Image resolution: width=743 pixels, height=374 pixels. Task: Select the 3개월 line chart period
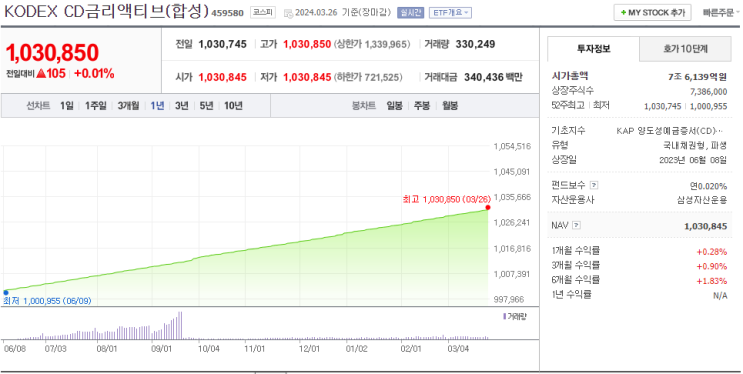pyautogui.click(x=128, y=106)
